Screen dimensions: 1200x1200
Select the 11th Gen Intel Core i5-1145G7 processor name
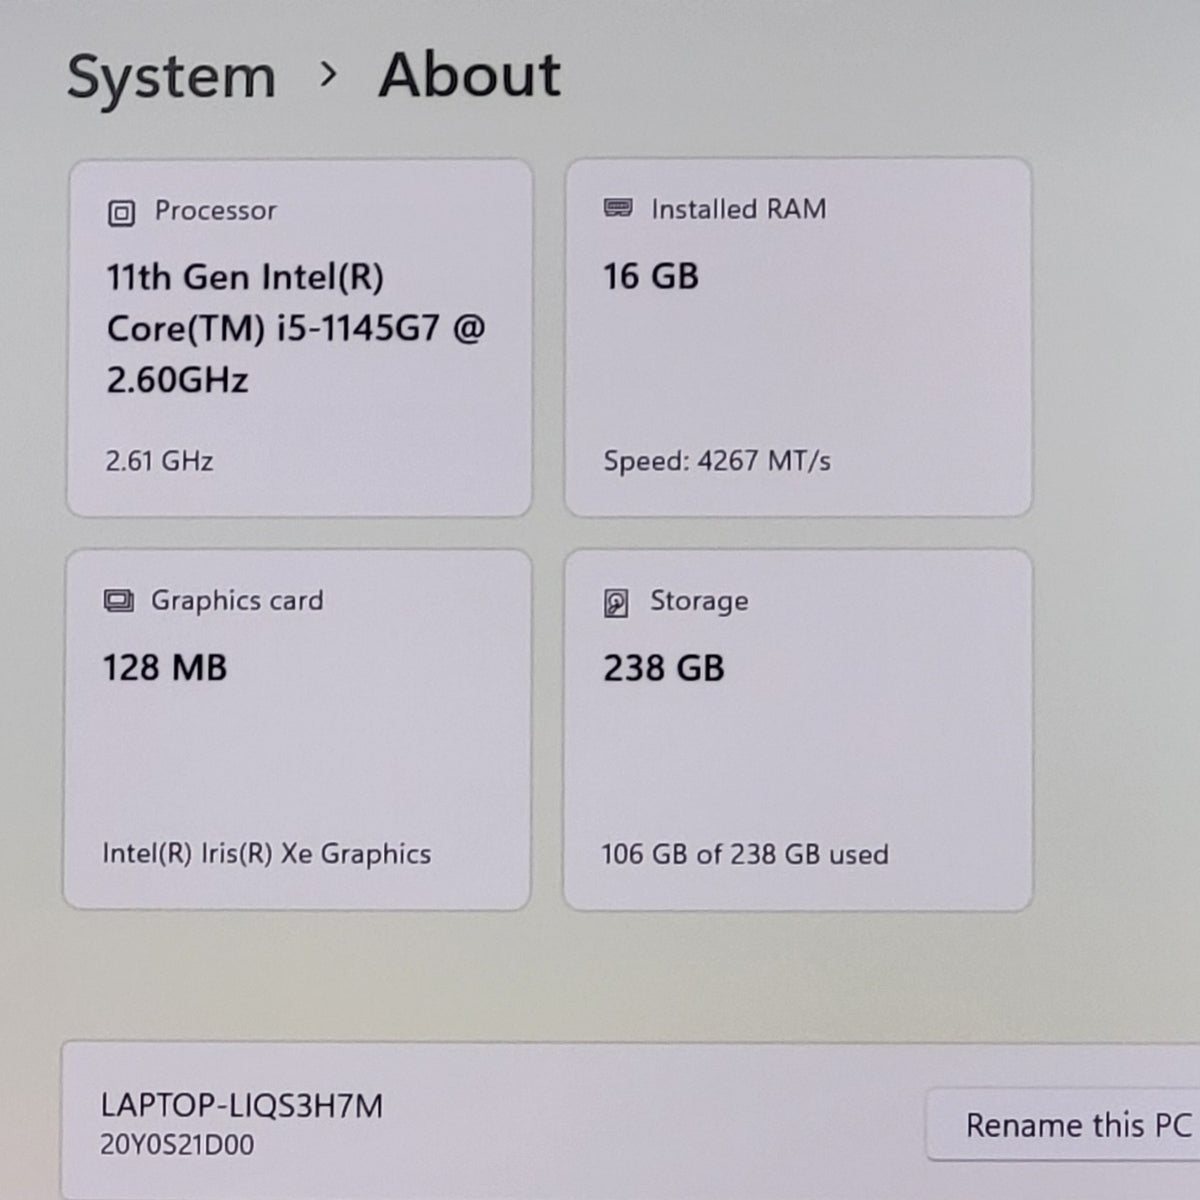[296, 328]
